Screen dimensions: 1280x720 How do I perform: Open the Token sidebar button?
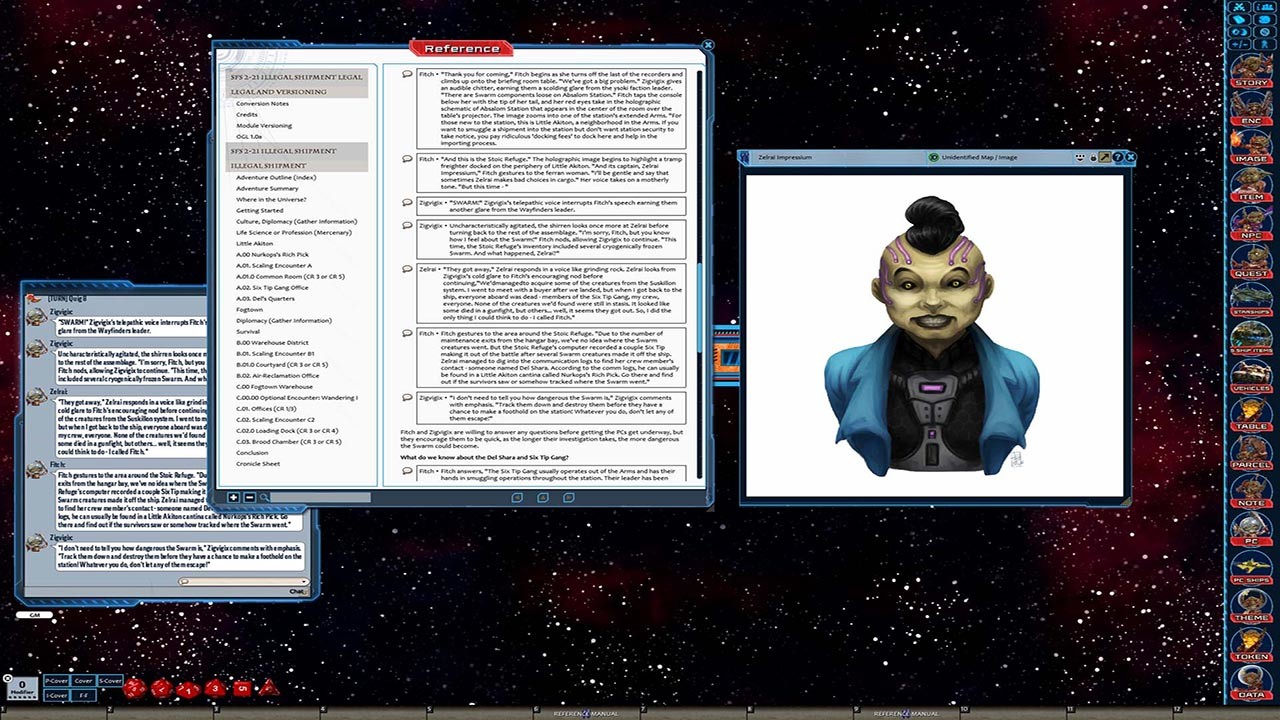coord(1251,645)
